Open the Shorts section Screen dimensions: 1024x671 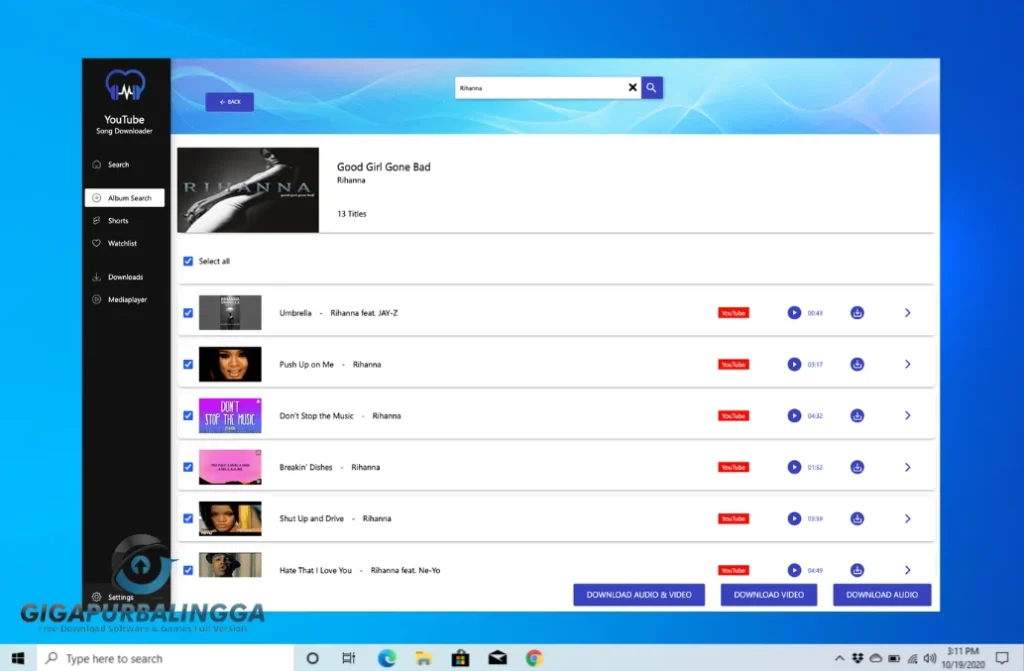tap(122, 220)
